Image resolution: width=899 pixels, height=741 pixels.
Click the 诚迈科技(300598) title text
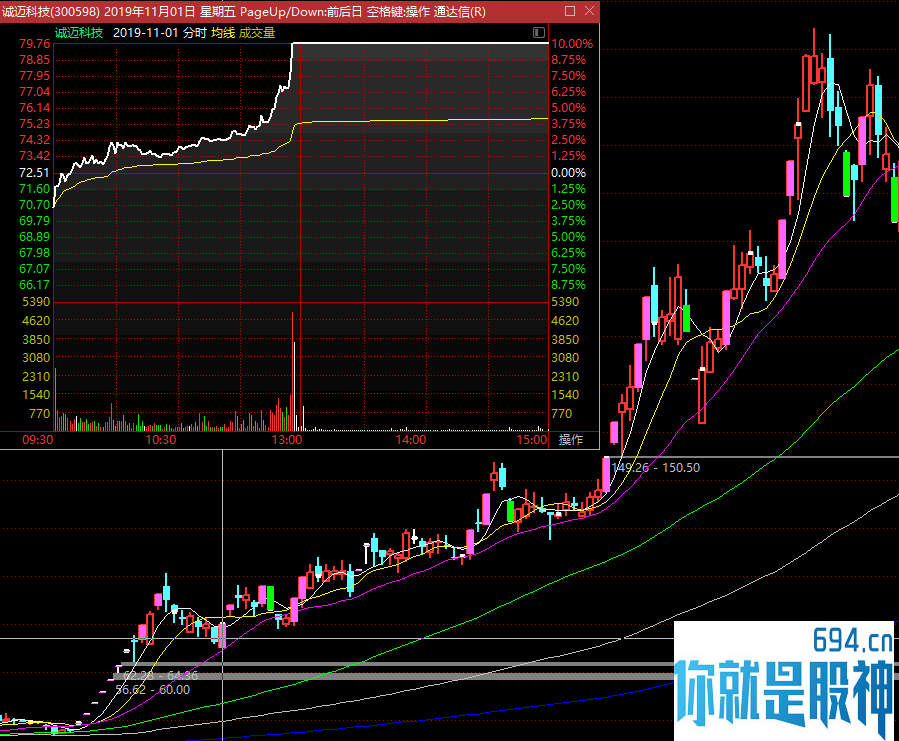pos(51,11)
